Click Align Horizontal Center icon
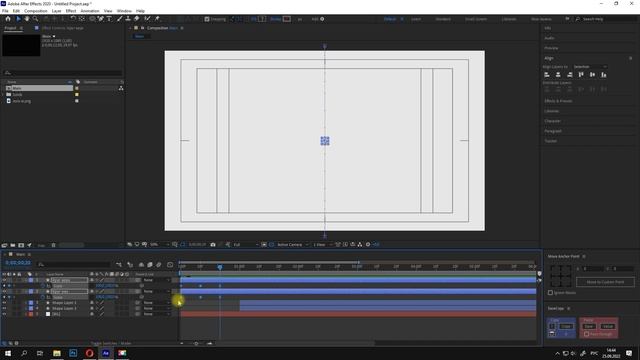The image size is (640, 360). click(558, 75)
